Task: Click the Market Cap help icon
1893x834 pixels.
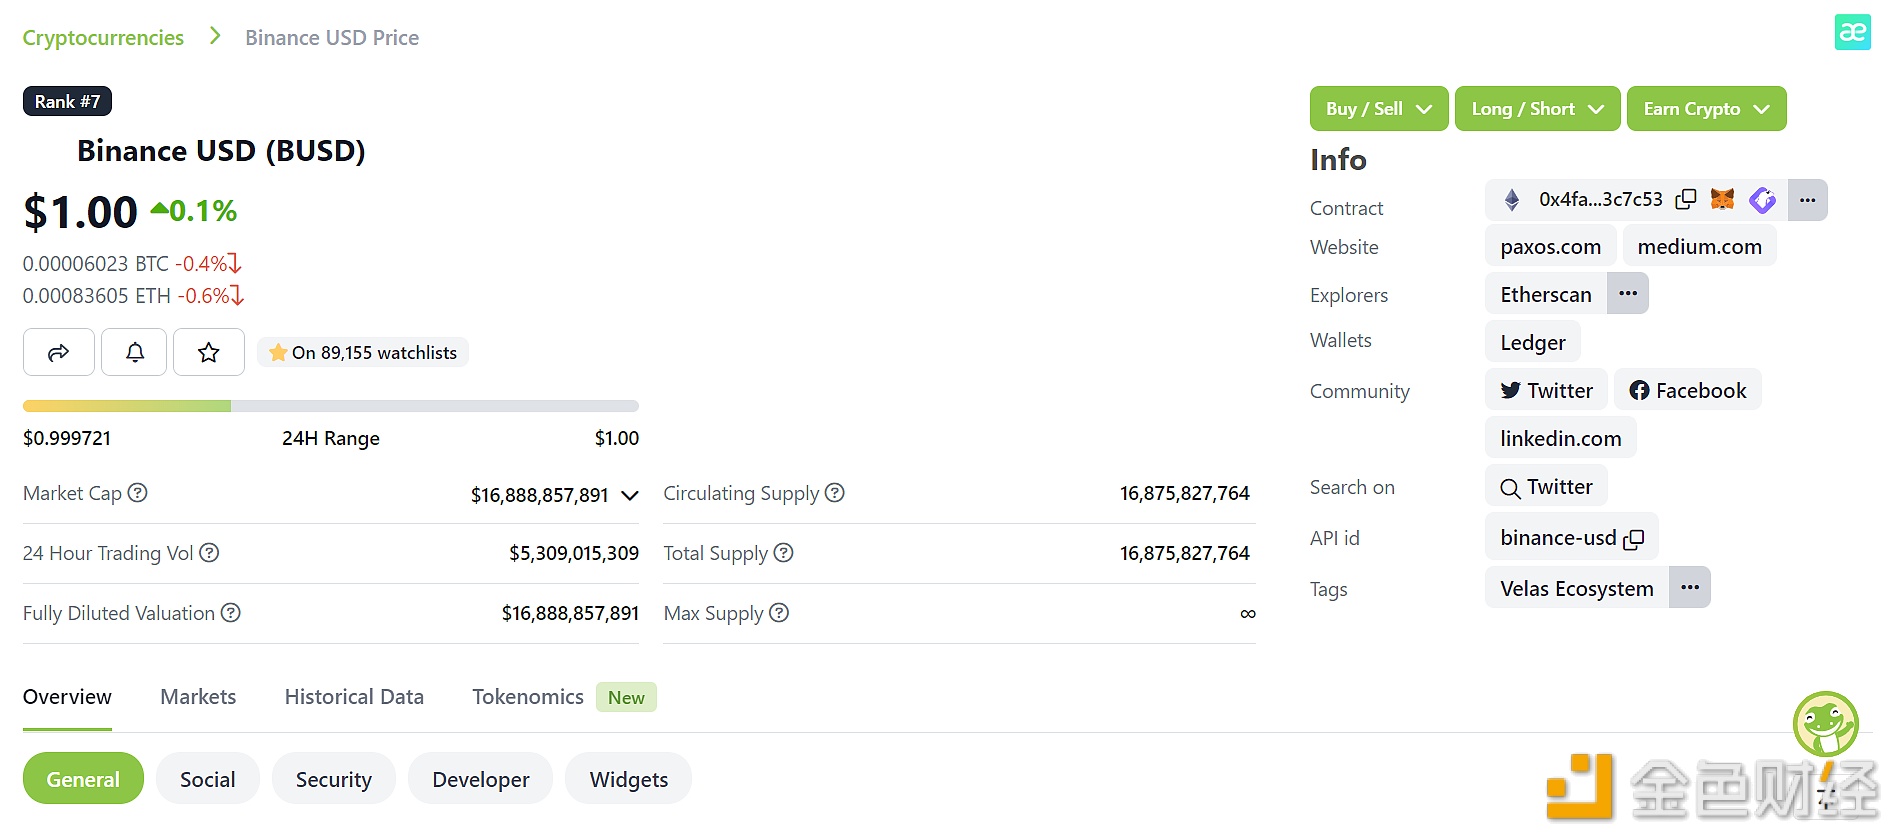Action: coord(138,493)
